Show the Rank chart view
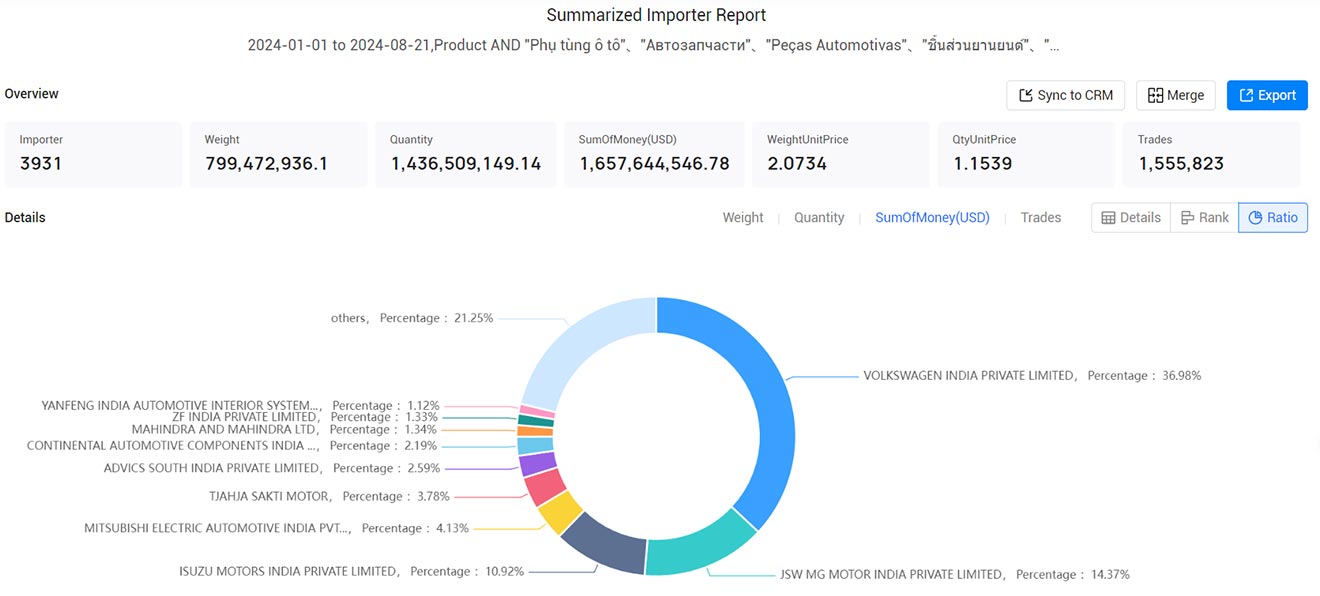The height and width of the screenshot is (596, 1320). [x=1204, y=217]
